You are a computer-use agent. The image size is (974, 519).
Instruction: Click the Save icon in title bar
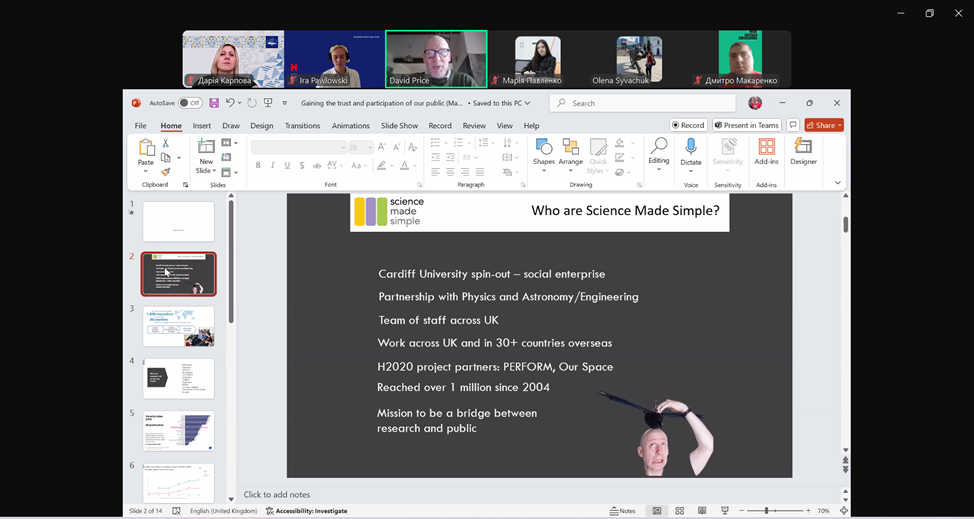point(214,103)
